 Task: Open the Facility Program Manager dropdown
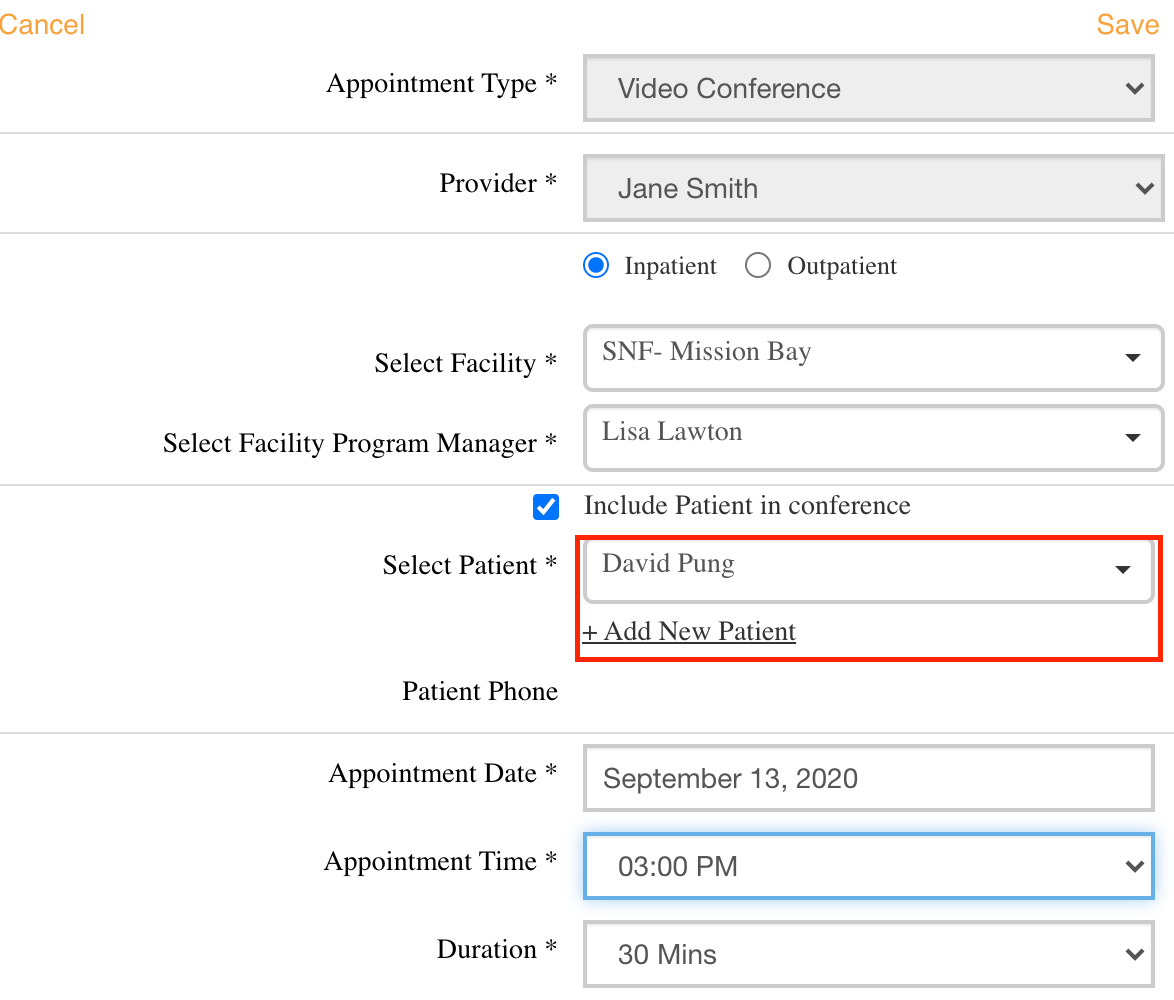coord(872,436)
